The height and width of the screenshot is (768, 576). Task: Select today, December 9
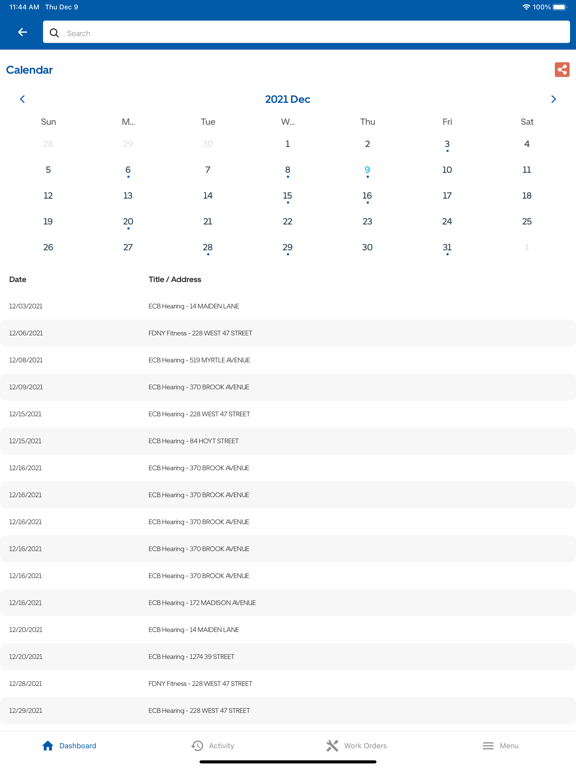(x=367, y=170)
